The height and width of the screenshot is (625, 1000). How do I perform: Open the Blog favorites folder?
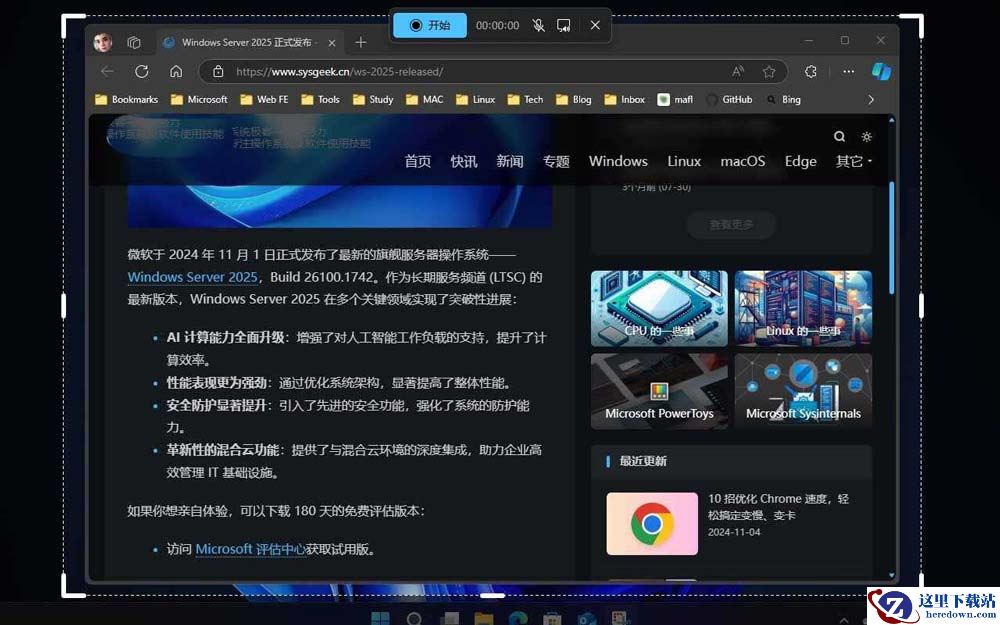click(x=574, y=99)
